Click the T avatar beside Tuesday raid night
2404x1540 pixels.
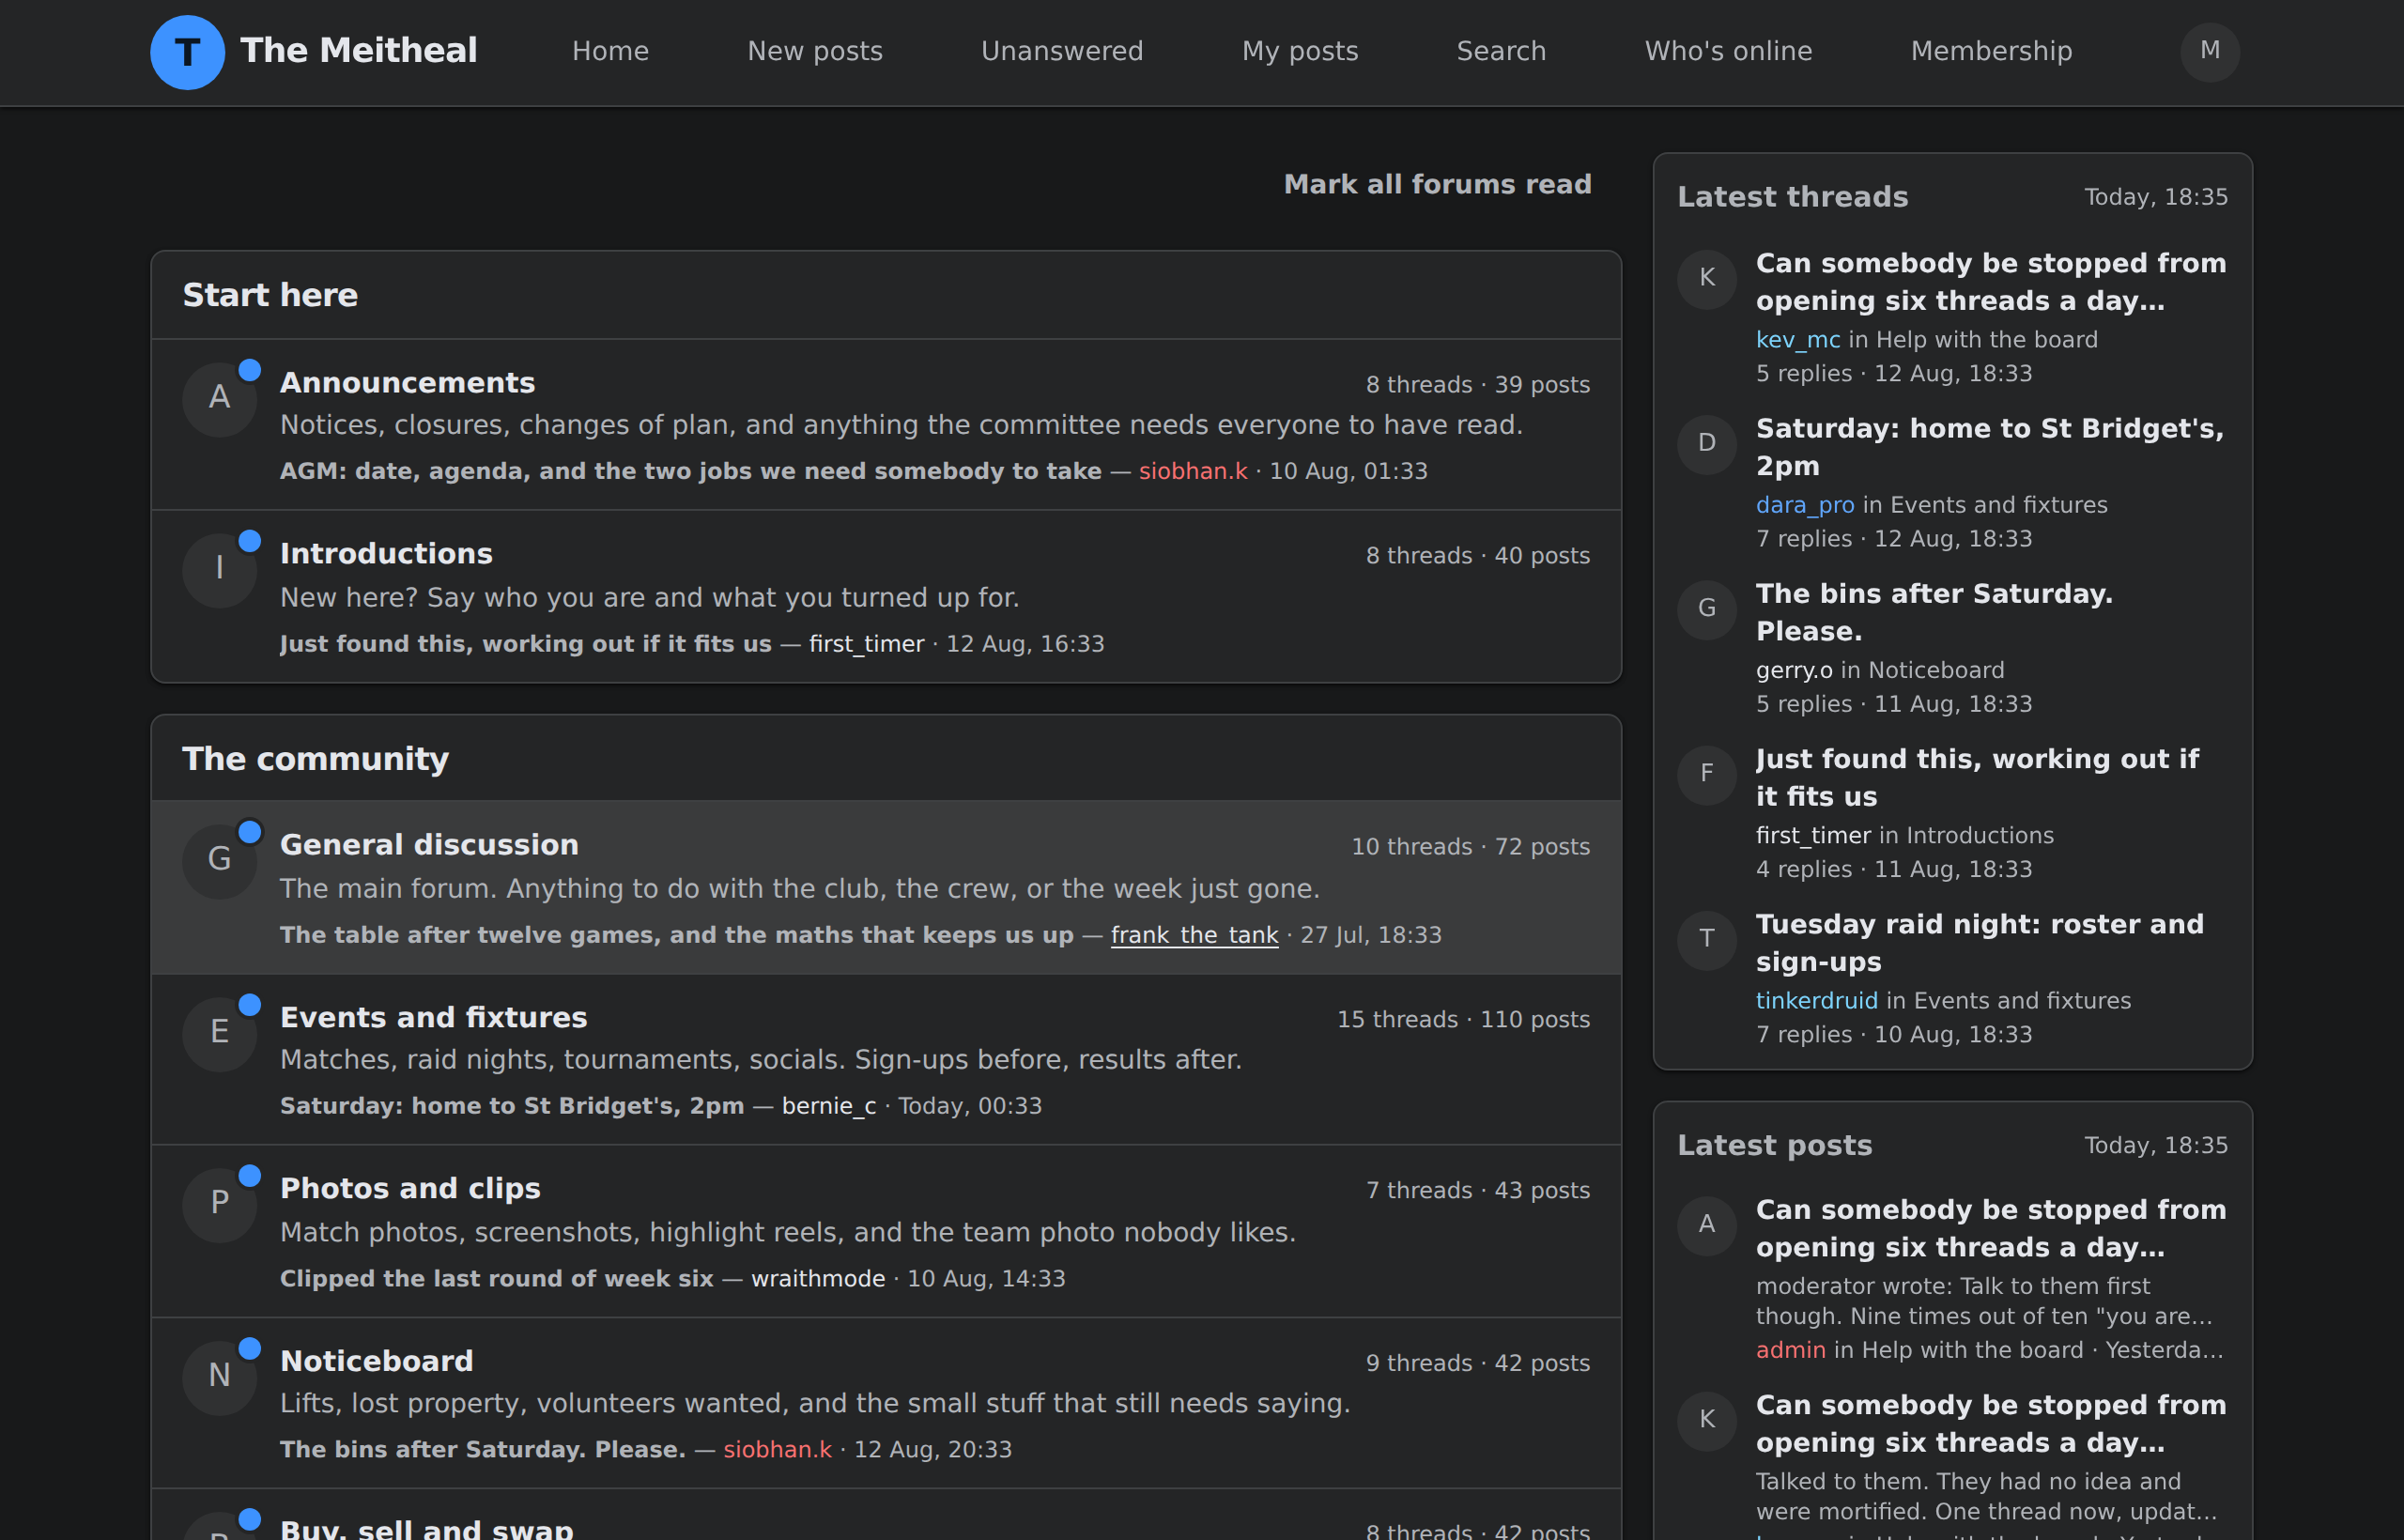click(1707, 939)
